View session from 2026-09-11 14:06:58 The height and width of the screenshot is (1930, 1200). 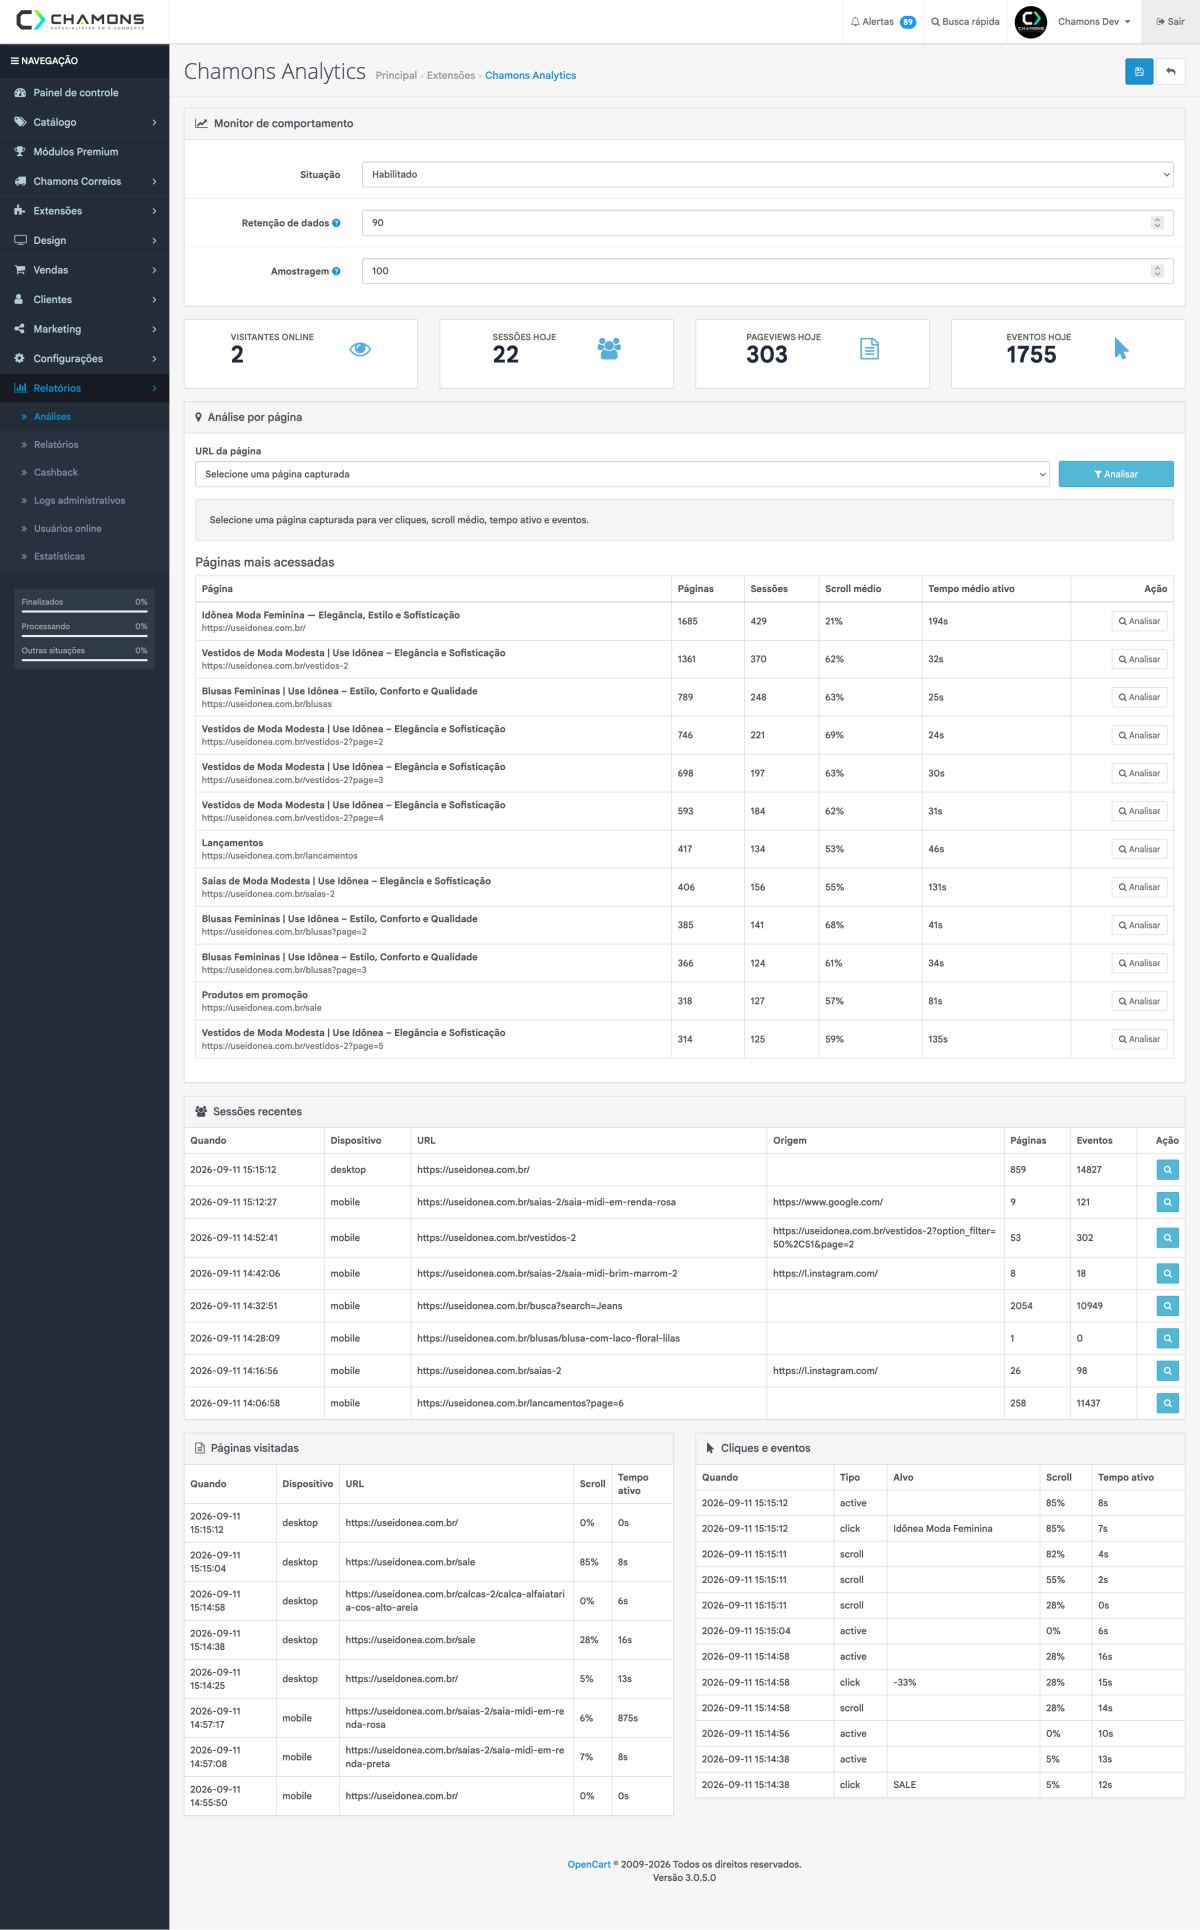(1167, 1403)
